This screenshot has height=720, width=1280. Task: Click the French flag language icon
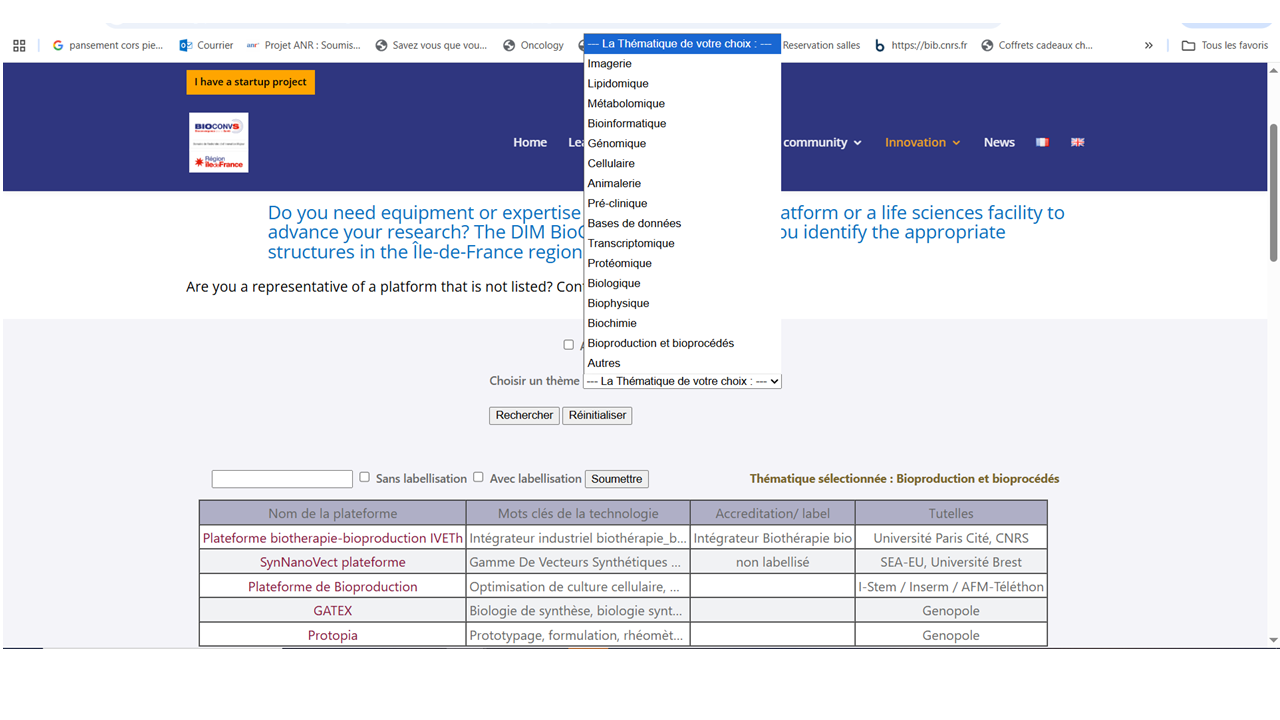1042,142
